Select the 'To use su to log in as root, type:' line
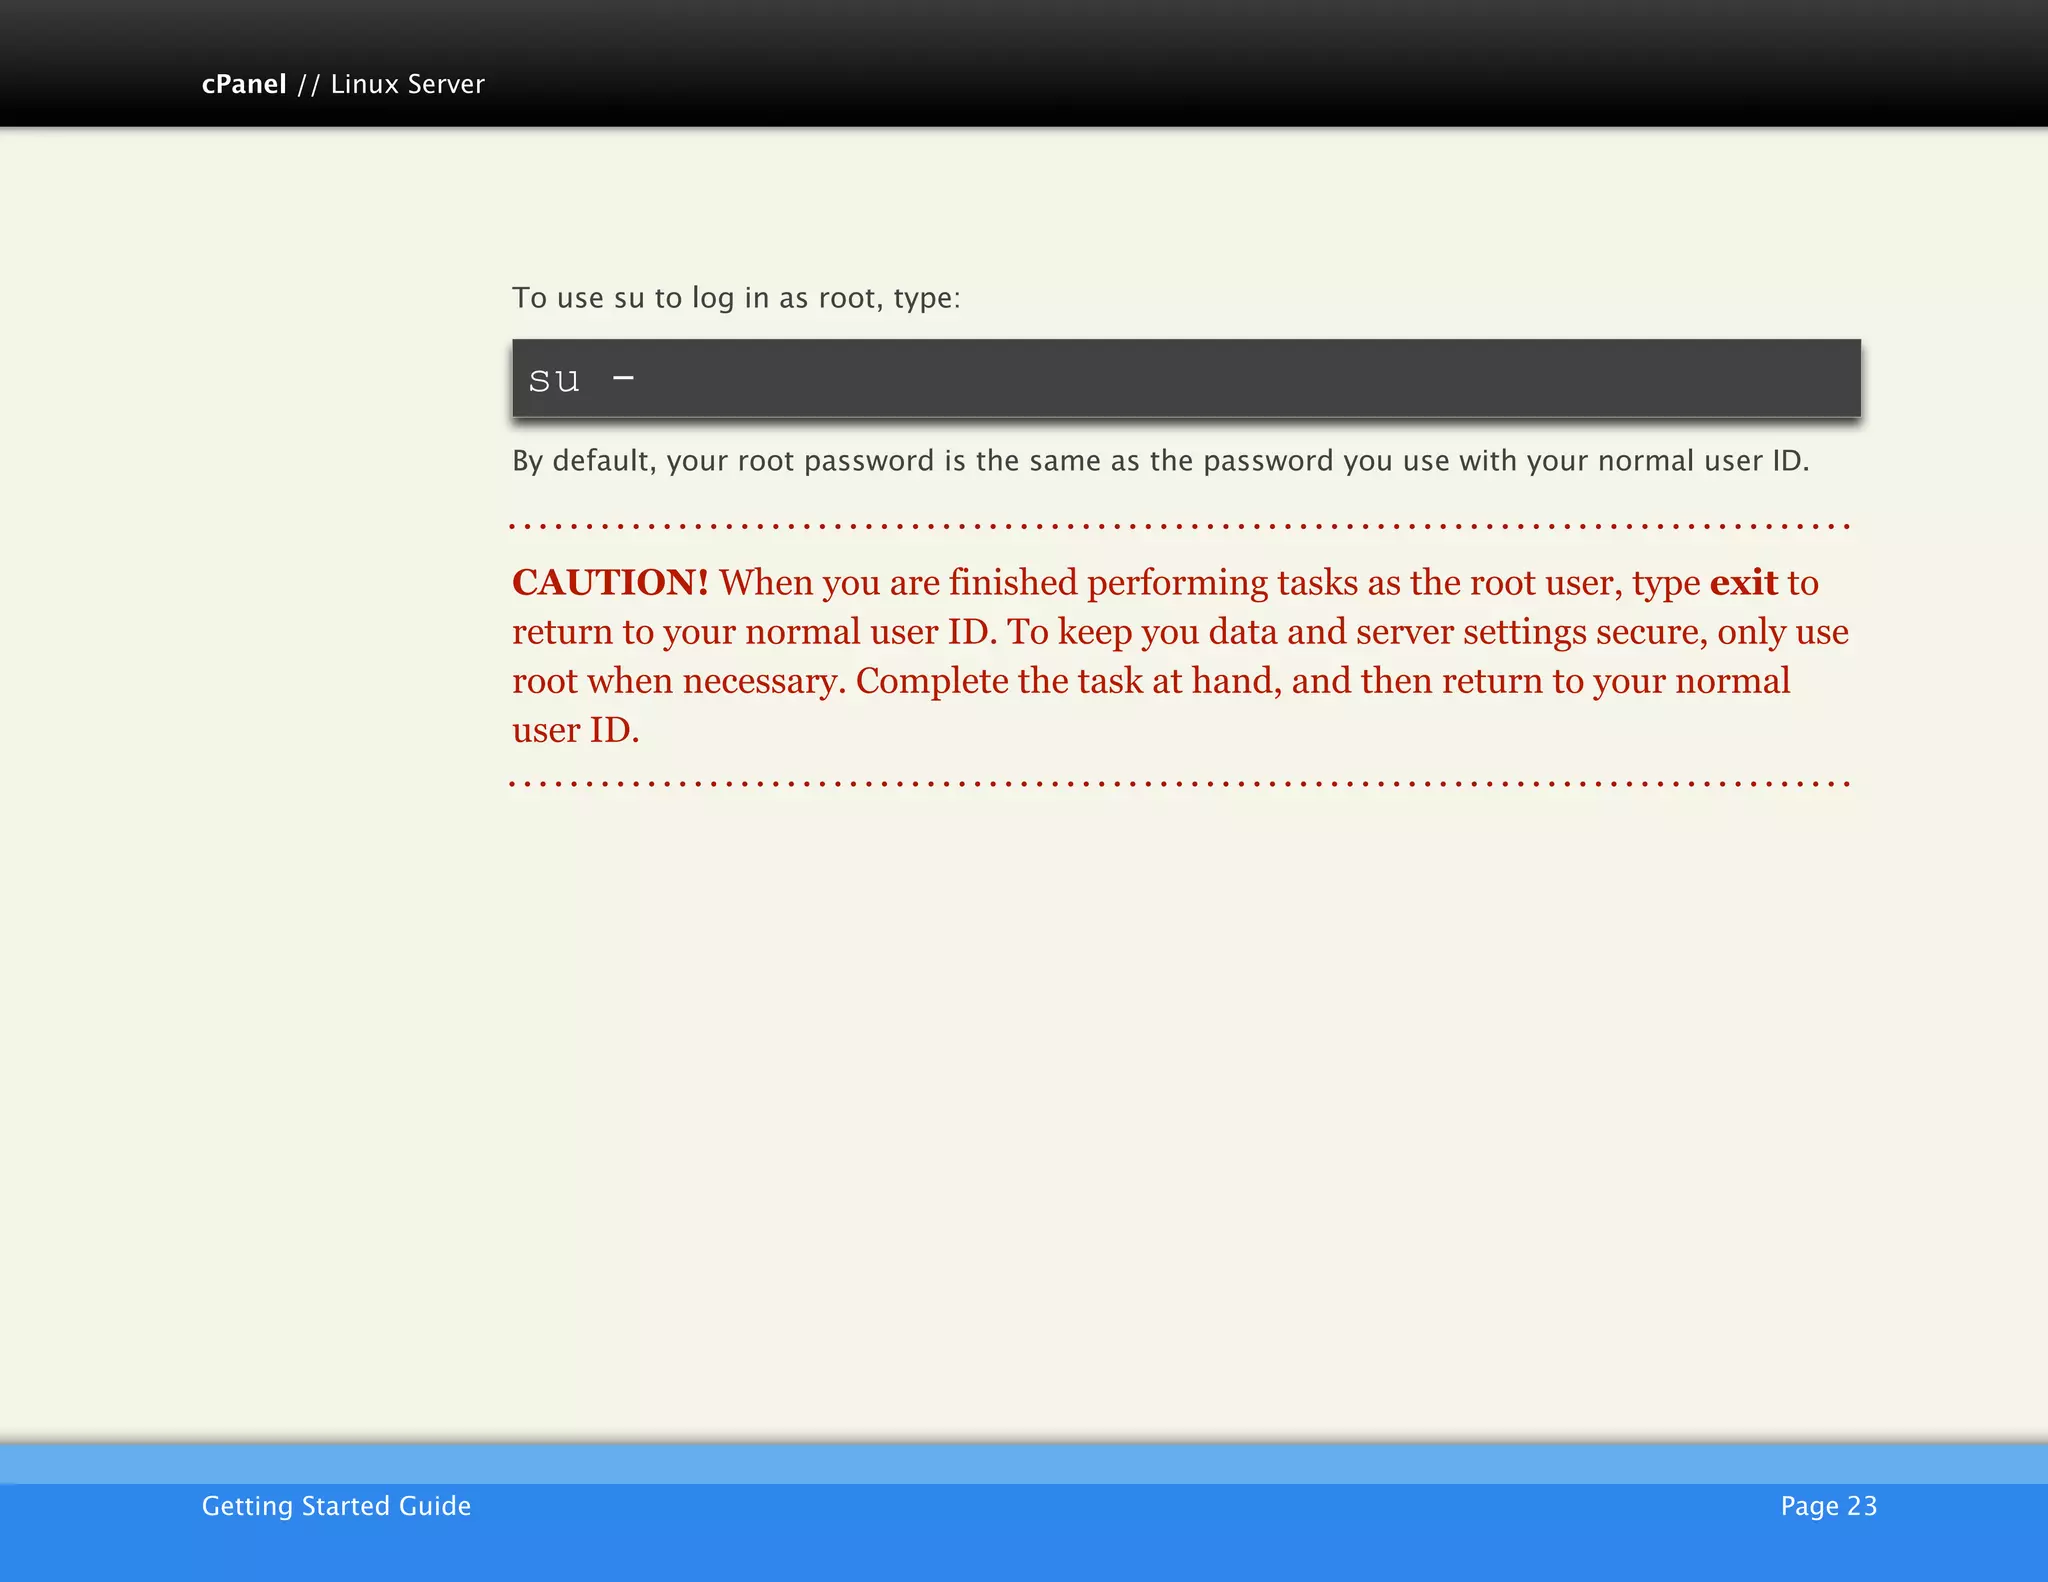The height and width of the screenshot is (1582, 2048). click(736, 298)
